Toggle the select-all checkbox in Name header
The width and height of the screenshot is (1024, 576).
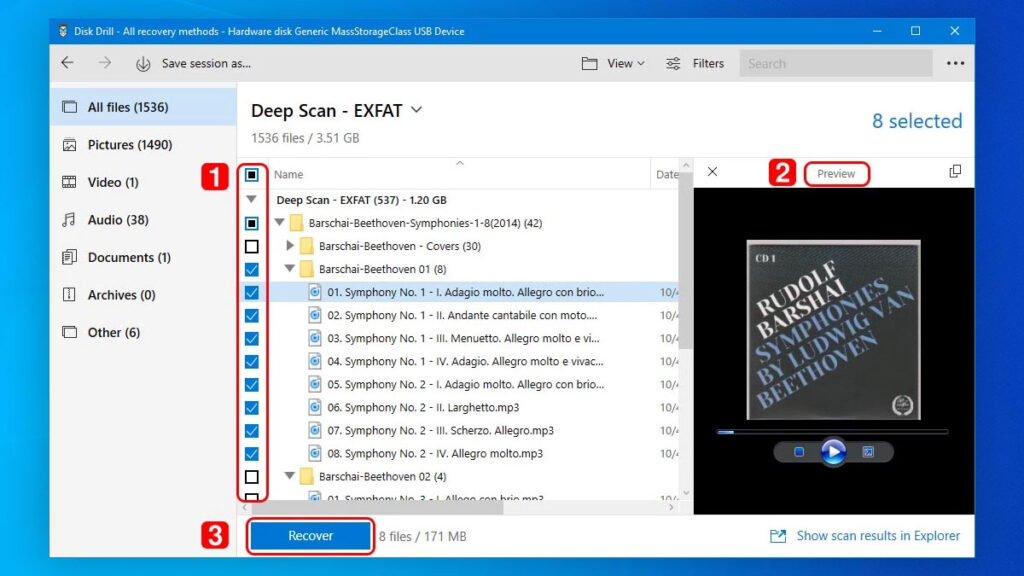click(x=251, y=175)
